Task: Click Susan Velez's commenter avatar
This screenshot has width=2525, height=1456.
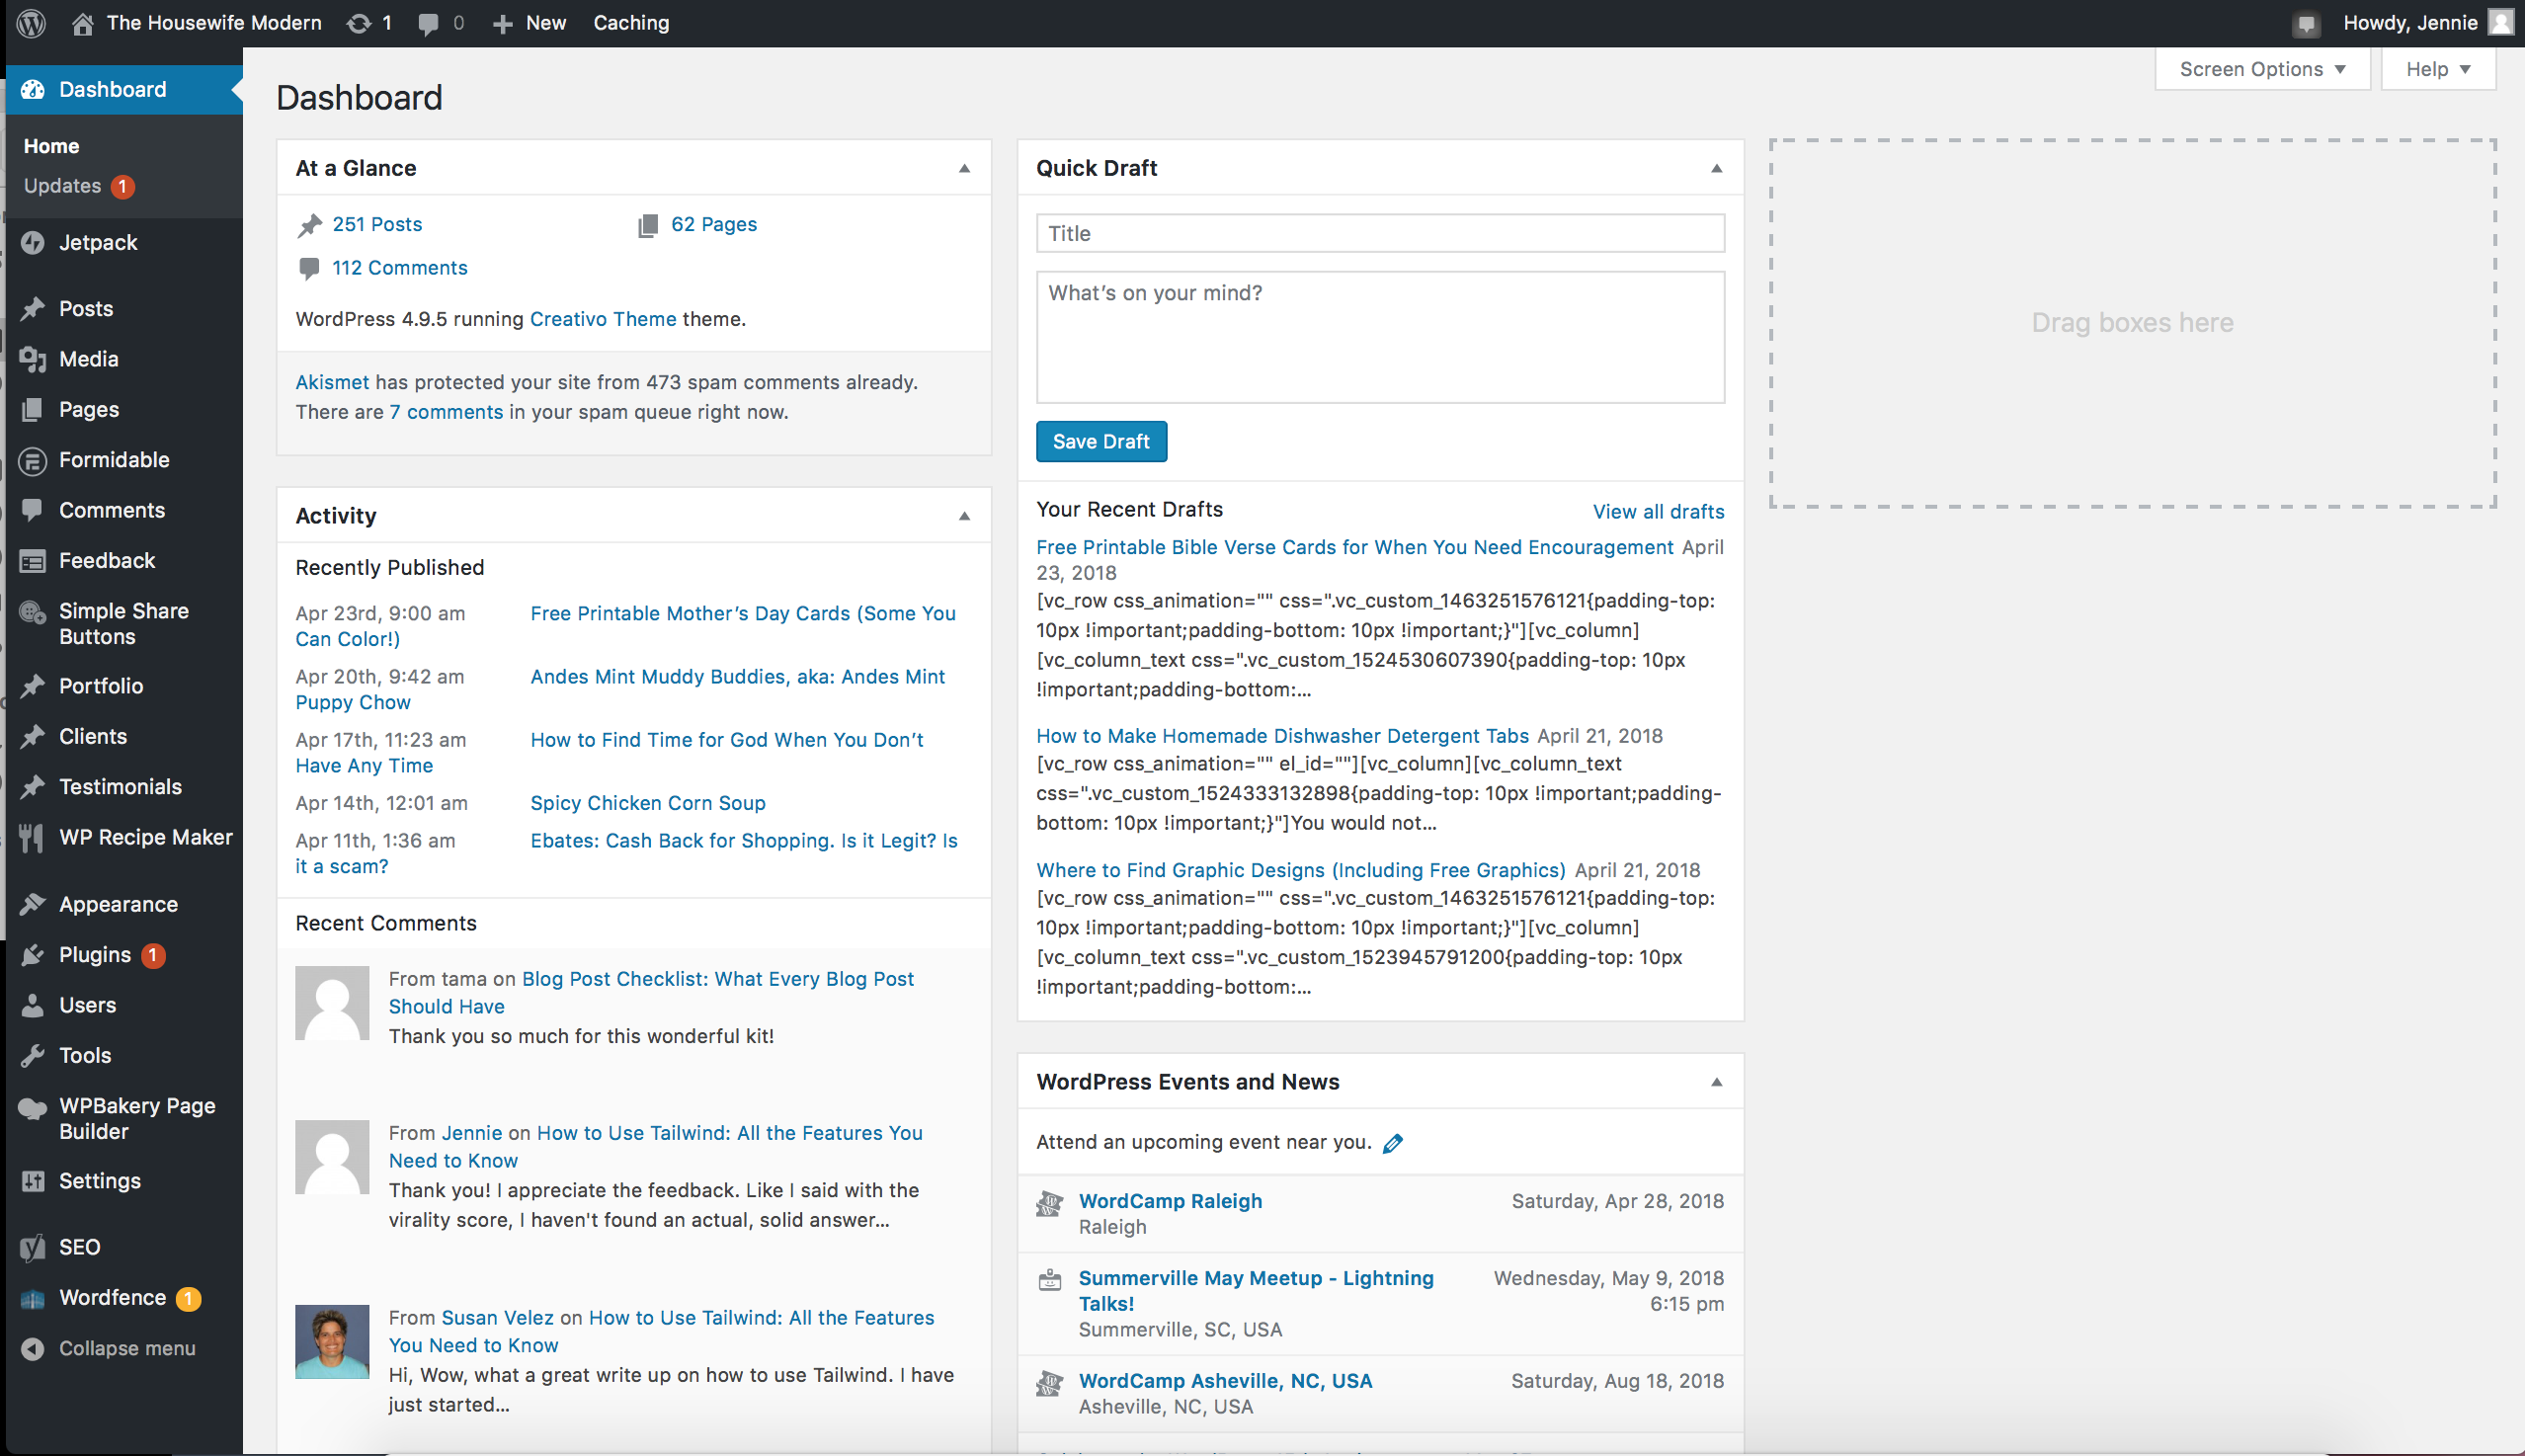Action: [332, 1341]
